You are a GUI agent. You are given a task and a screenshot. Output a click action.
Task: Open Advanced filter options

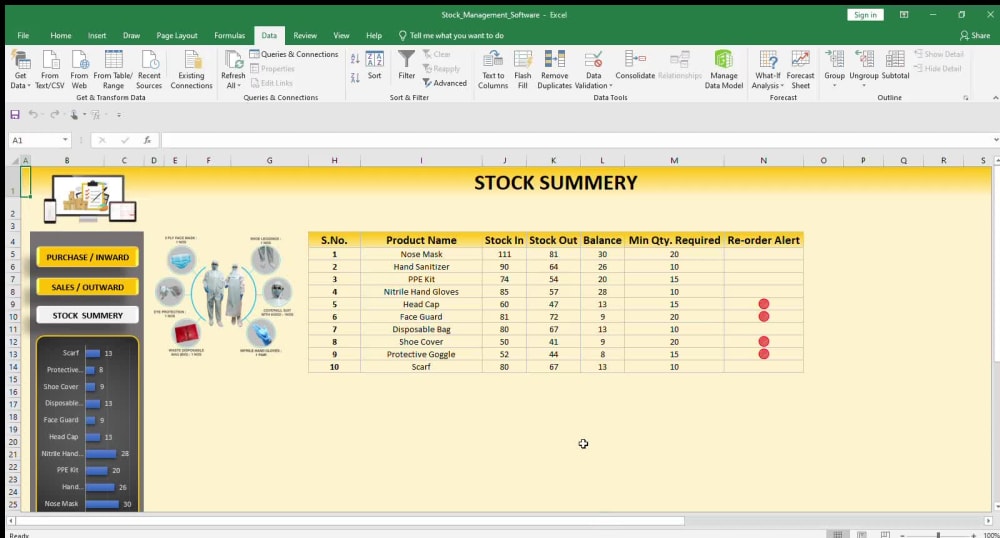pos(445,83)
